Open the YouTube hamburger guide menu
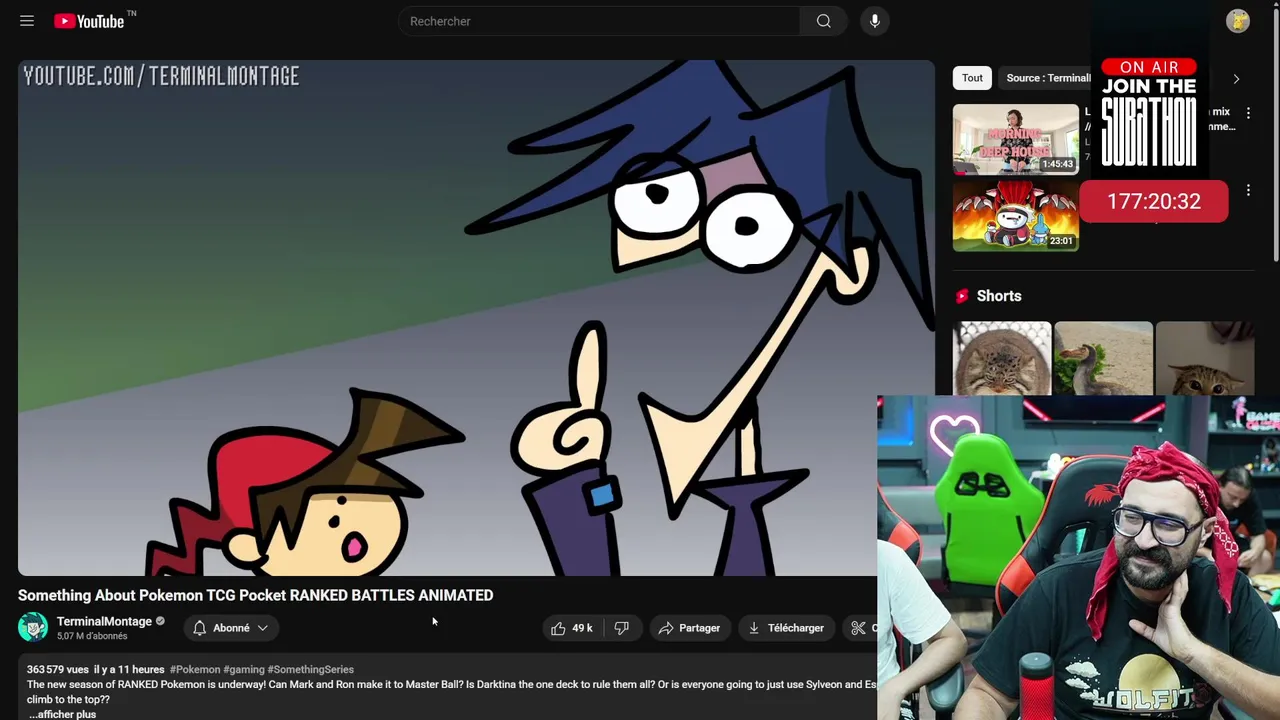Screen dimensions: 1280x720 click(27, 21)
